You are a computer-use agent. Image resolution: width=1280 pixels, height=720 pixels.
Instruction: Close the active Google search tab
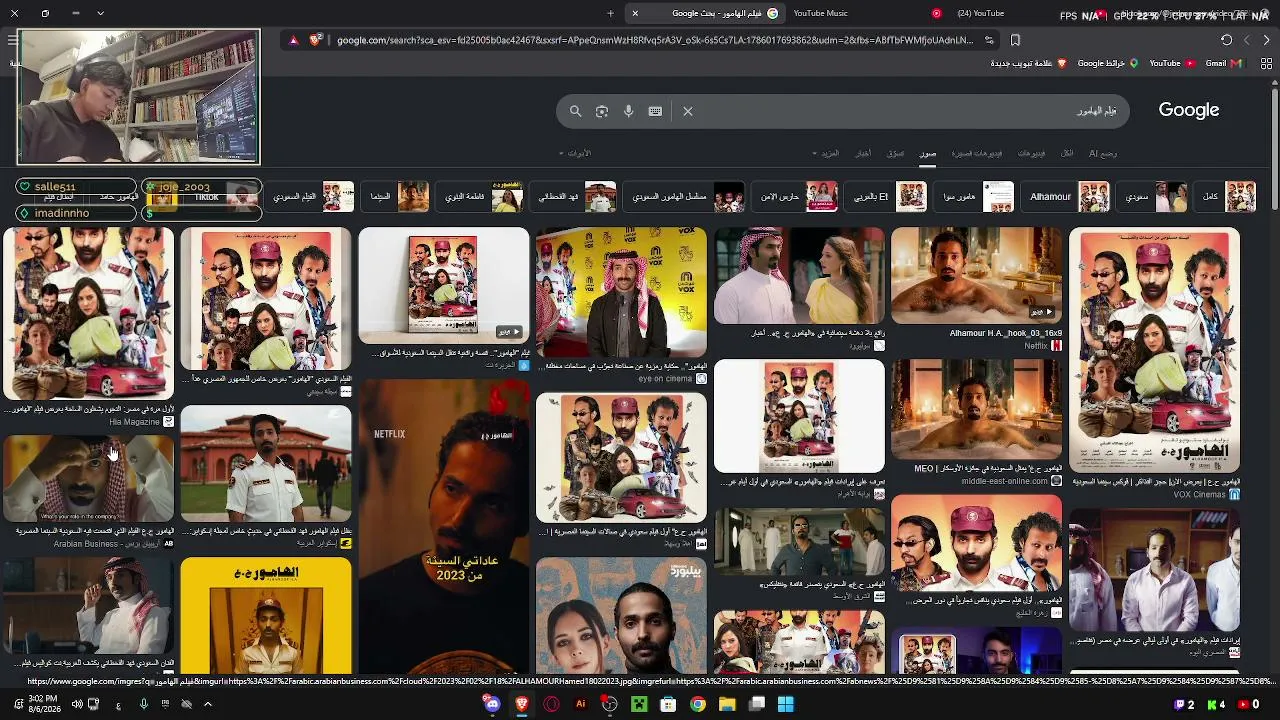tap(634, 13)
